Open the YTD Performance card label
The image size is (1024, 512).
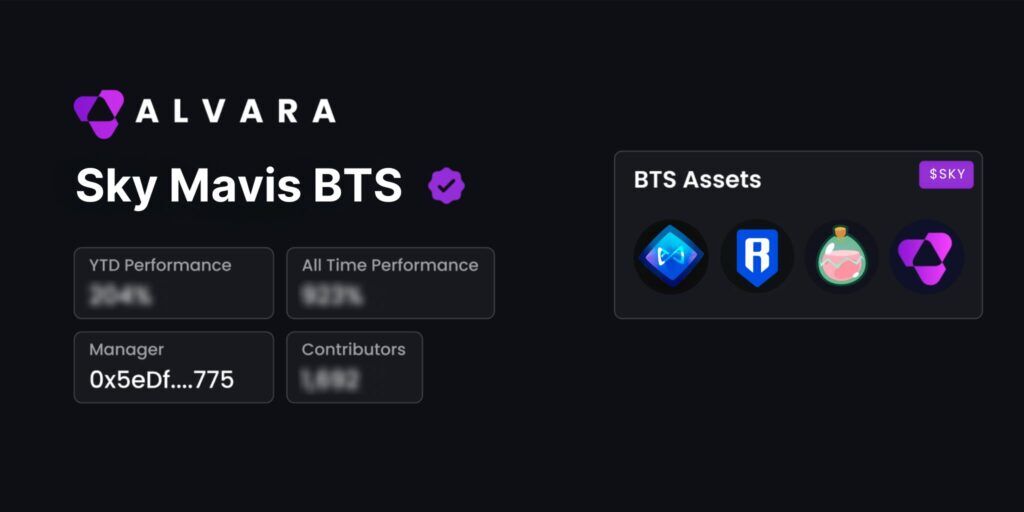[160, 266]
